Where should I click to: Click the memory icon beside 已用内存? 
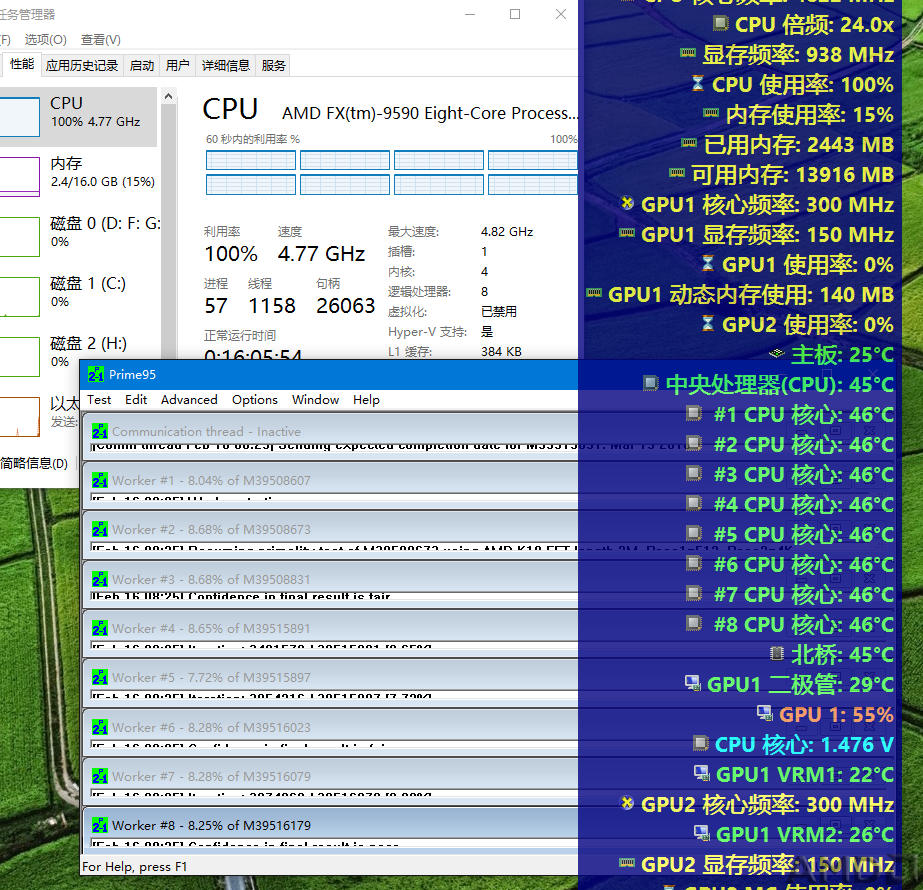click(689, 142)
